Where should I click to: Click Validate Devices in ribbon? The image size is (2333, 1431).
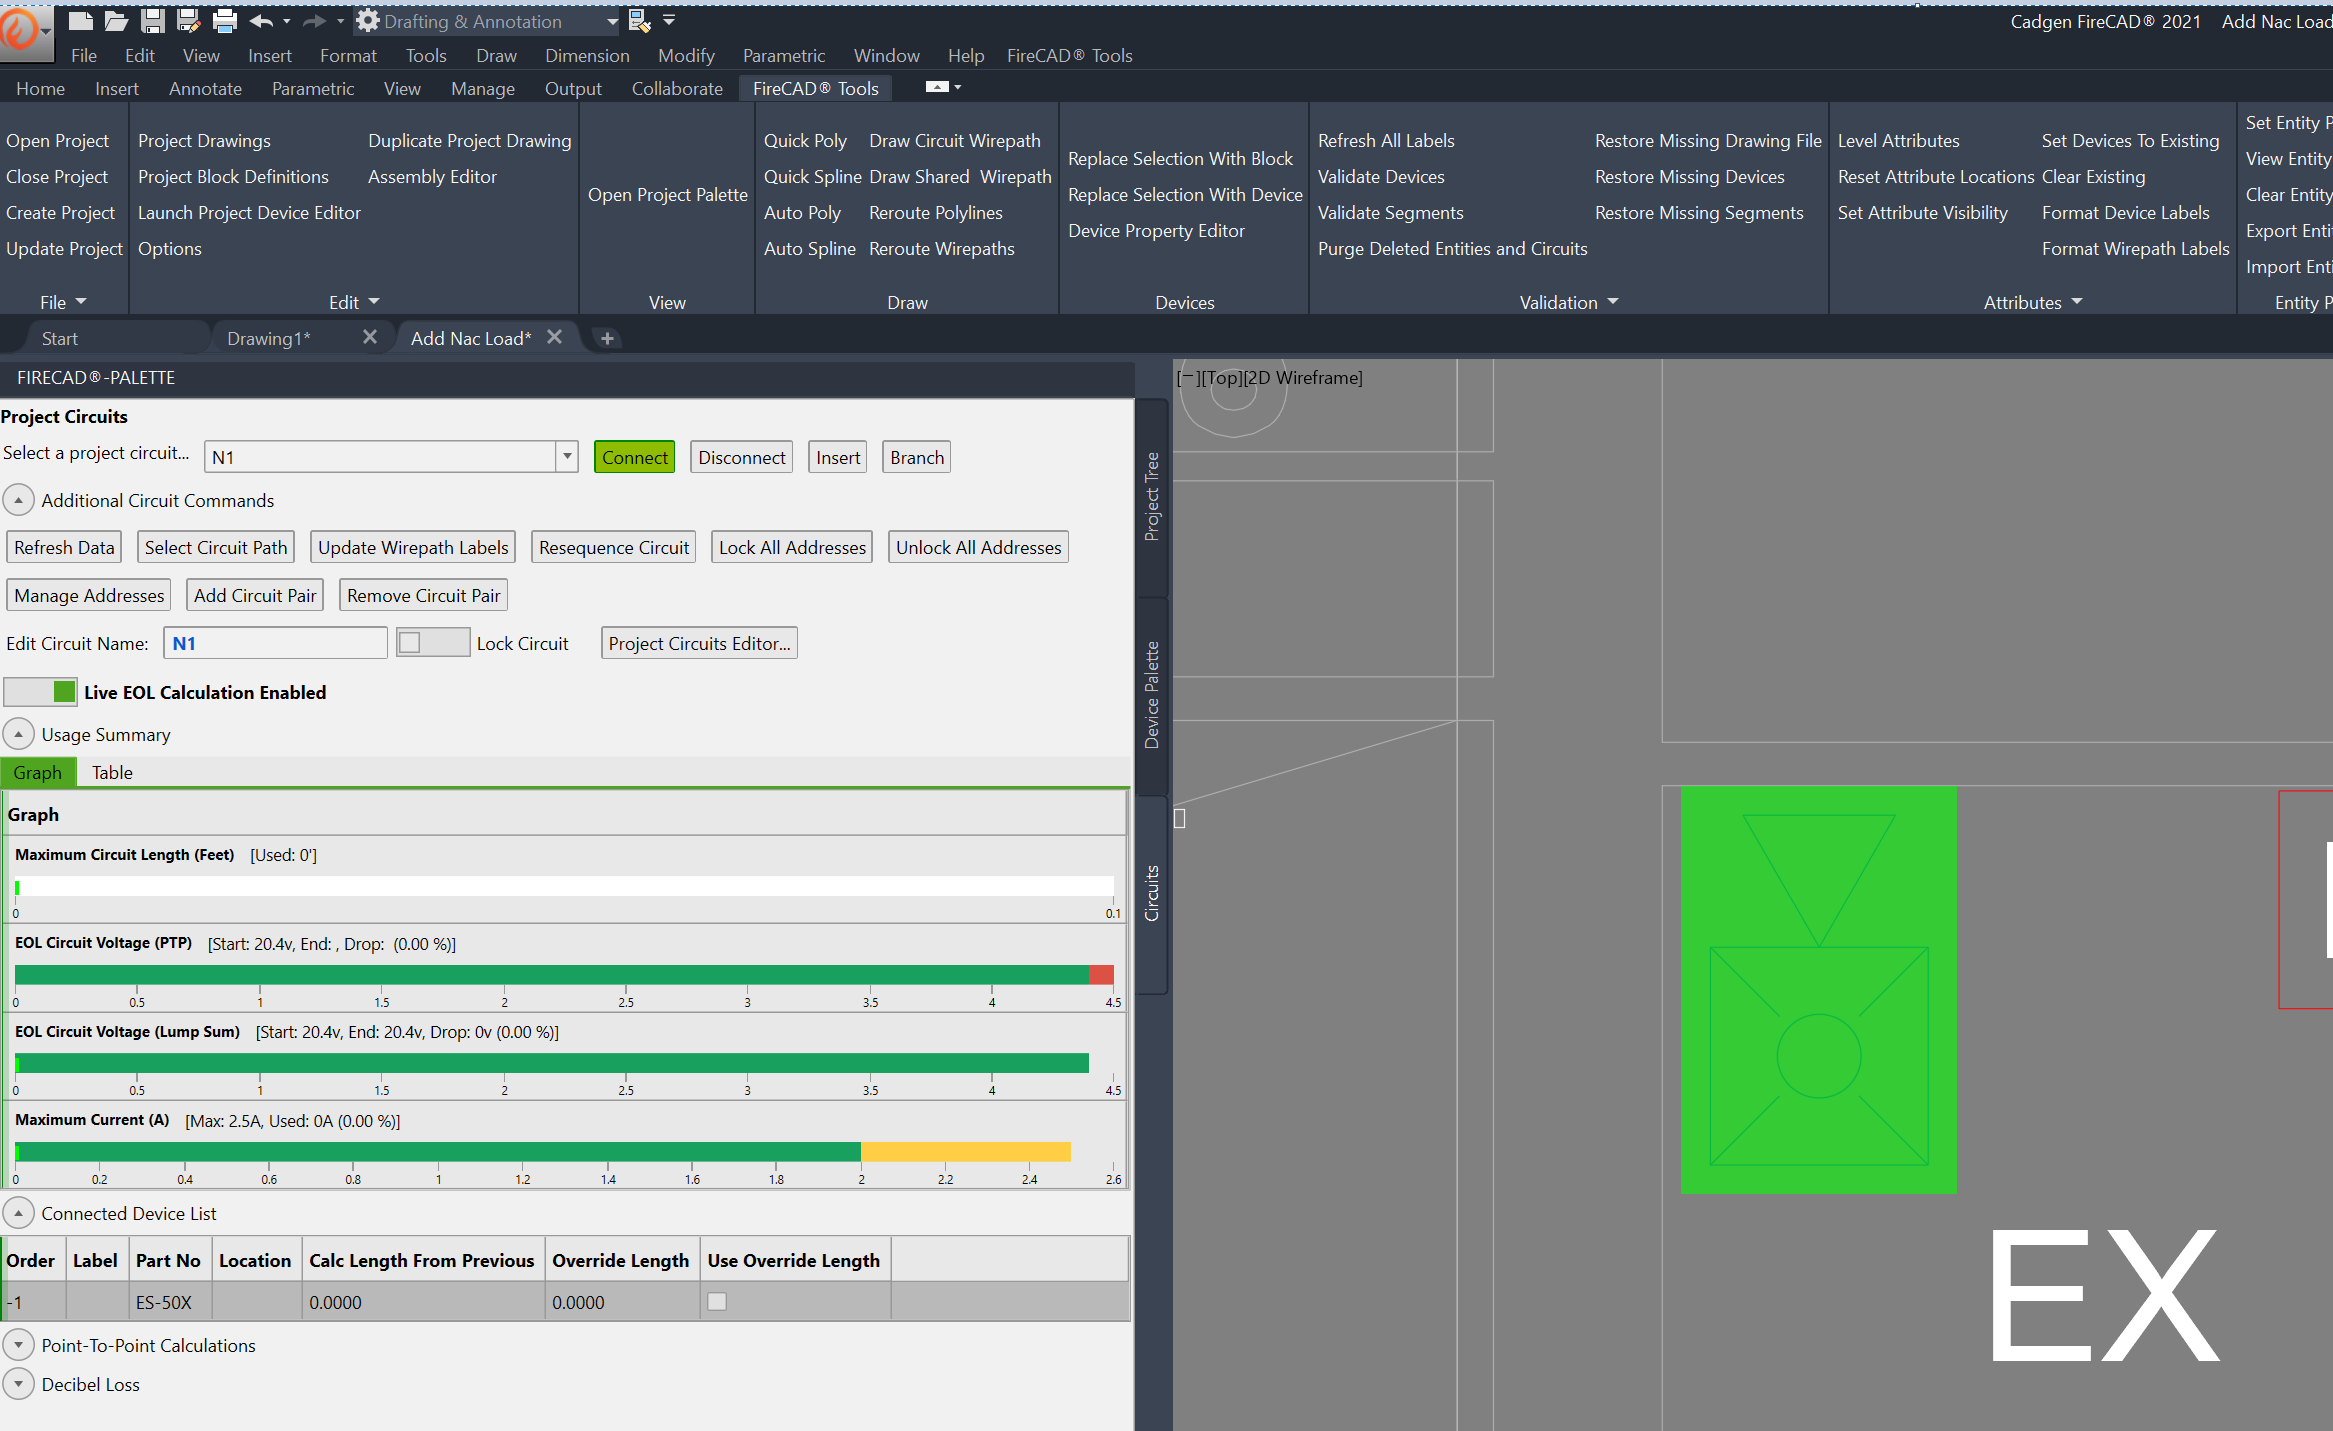[1381, 176]
